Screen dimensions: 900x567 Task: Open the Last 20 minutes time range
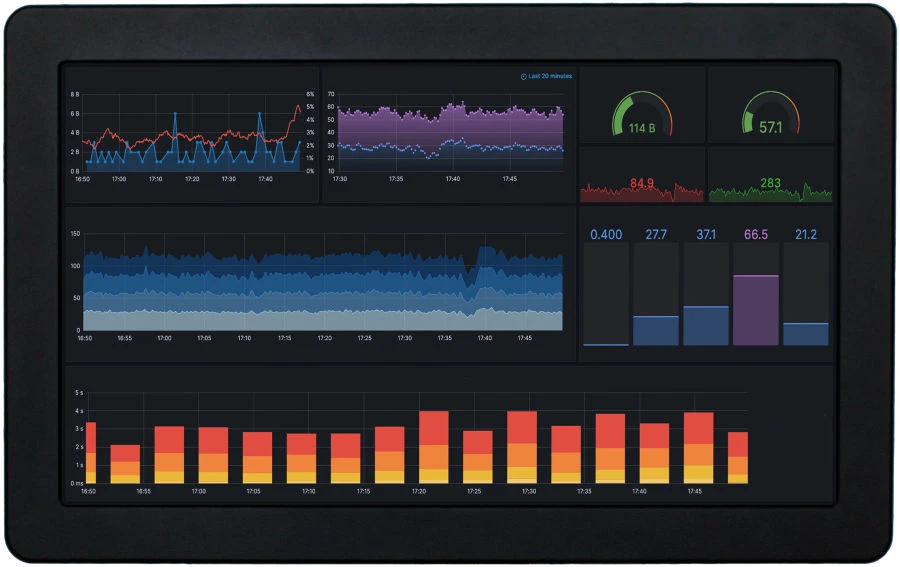click(550, 76)
